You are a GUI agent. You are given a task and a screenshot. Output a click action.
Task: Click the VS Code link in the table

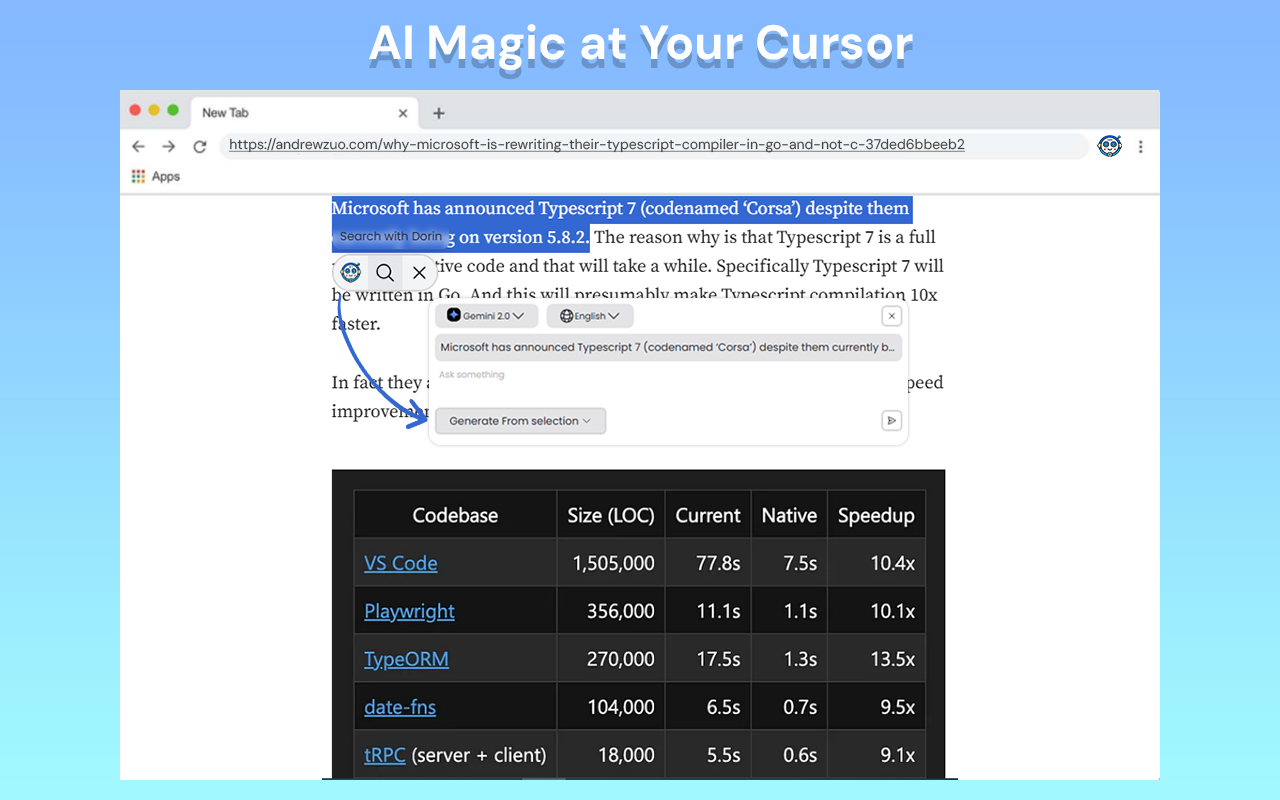click(400, 563)
